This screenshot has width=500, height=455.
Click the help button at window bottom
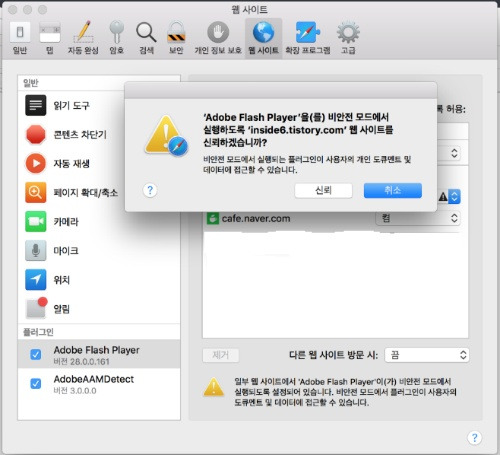pyautogui.click(x=474, y=437)
